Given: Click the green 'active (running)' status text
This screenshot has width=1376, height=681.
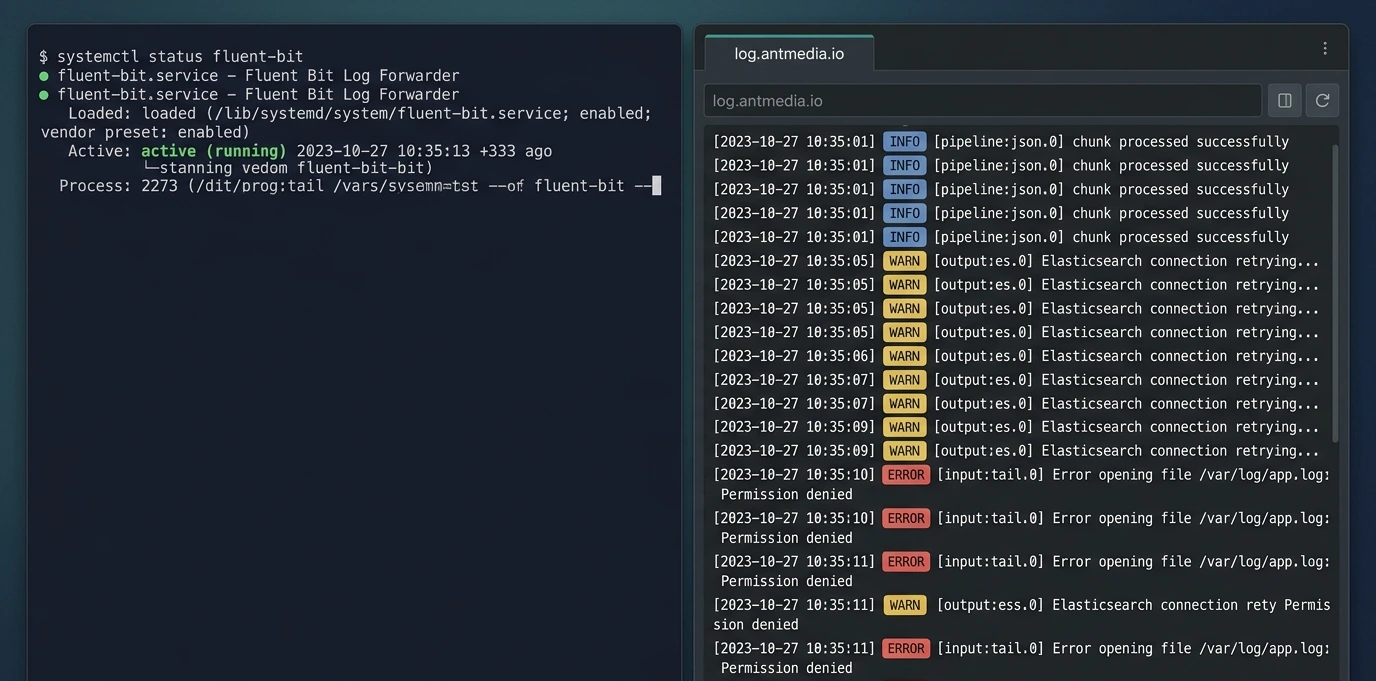Looking at the screenshot, I should coord(214,151).
